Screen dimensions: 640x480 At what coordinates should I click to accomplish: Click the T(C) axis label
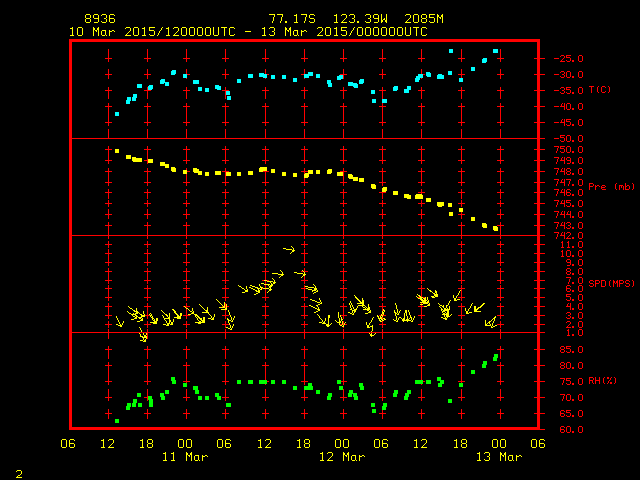click(x=600, y=89)
